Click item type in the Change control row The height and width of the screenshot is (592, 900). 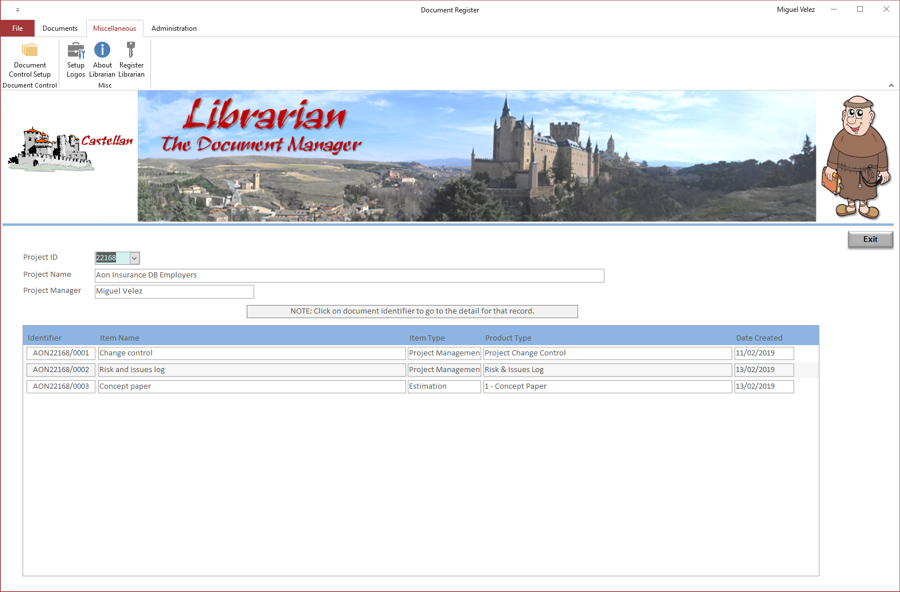pos(444,353)
